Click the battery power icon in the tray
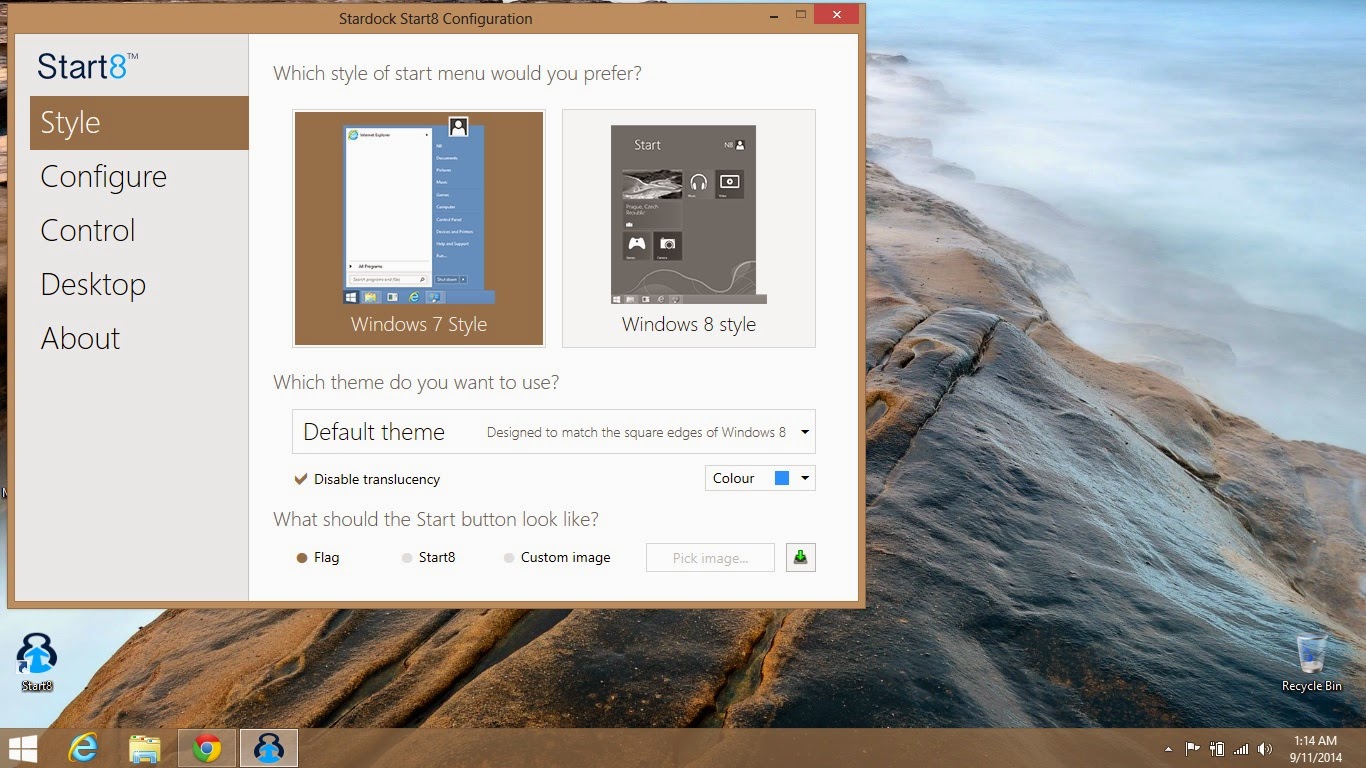Screen dimensions: 1366x768 click(1217, 748)
